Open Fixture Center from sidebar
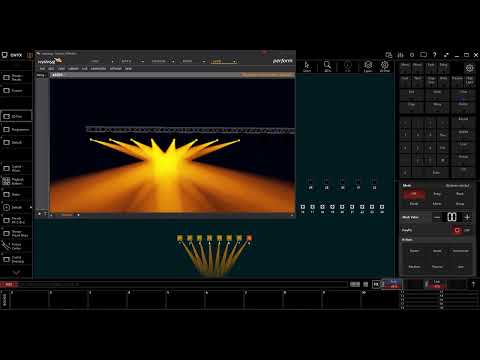This screenshot has height=360, width=480. point(16,246)
